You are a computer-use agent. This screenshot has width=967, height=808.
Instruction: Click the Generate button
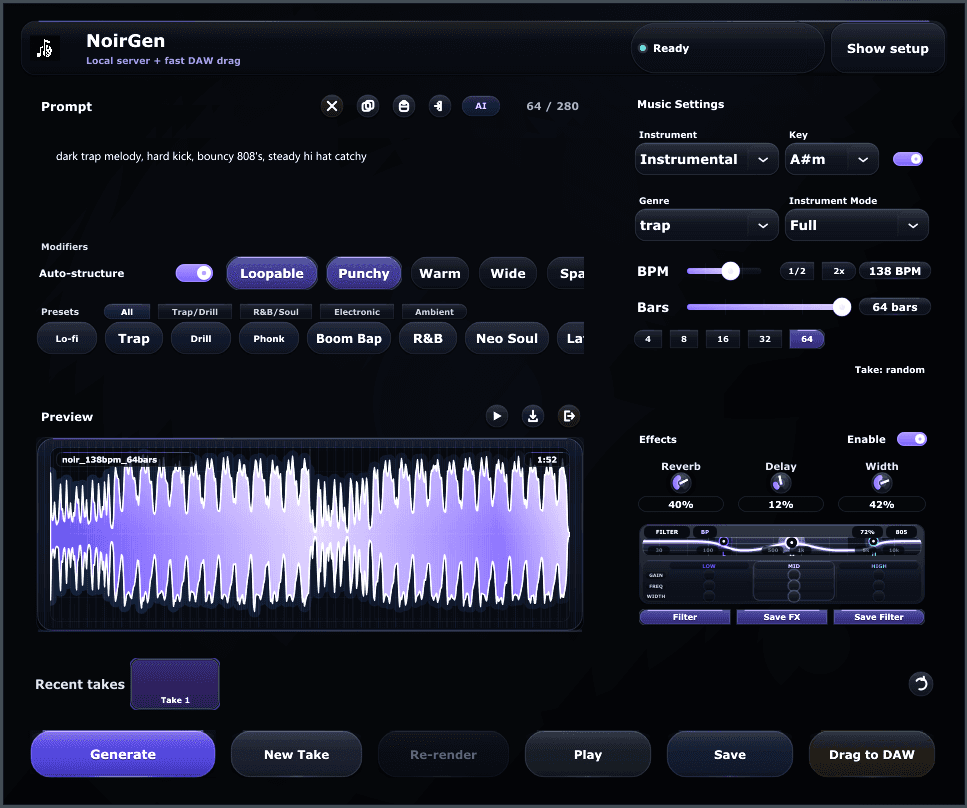click(122, 753)
